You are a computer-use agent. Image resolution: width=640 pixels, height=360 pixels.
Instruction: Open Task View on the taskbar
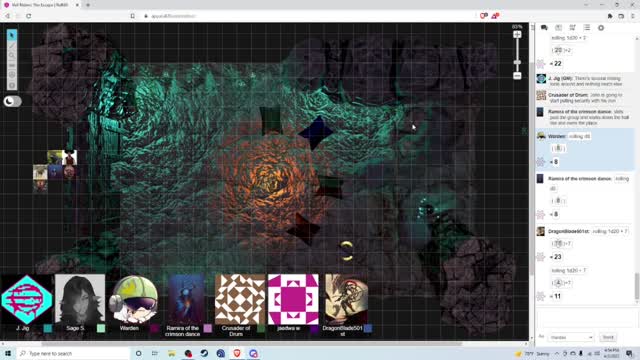[155, 353]
